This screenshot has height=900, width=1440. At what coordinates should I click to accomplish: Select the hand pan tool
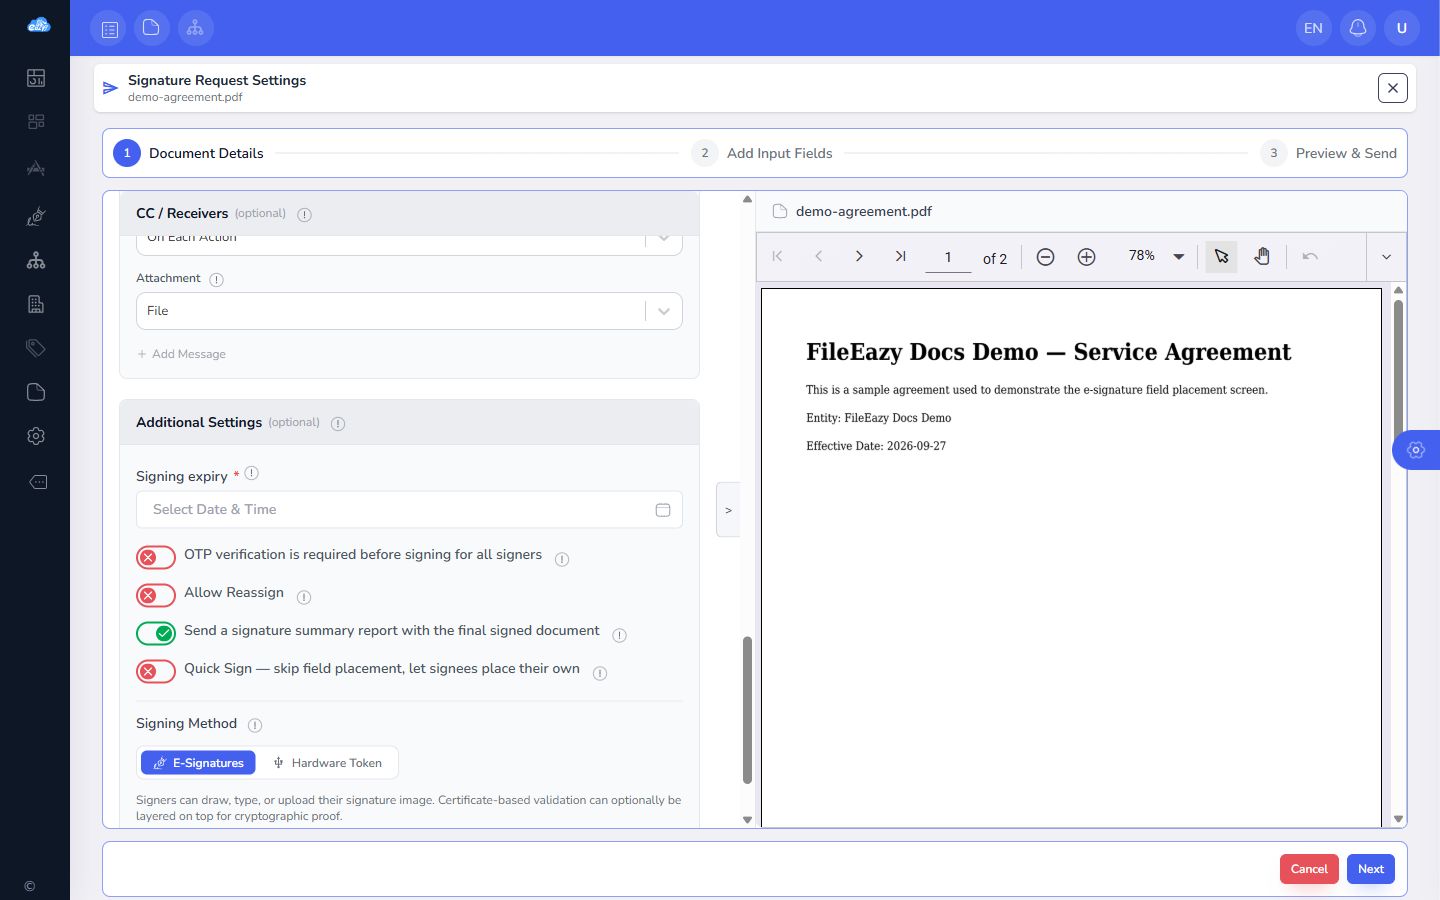1262,257
